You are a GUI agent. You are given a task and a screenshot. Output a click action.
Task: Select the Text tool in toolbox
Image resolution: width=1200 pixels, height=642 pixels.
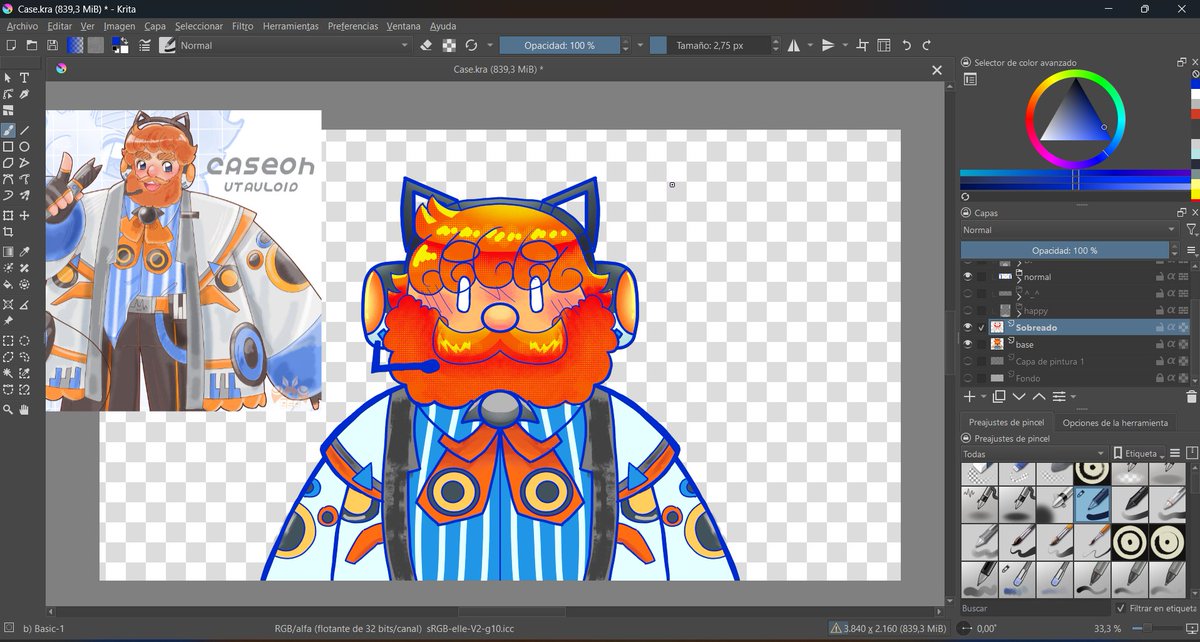24,78
